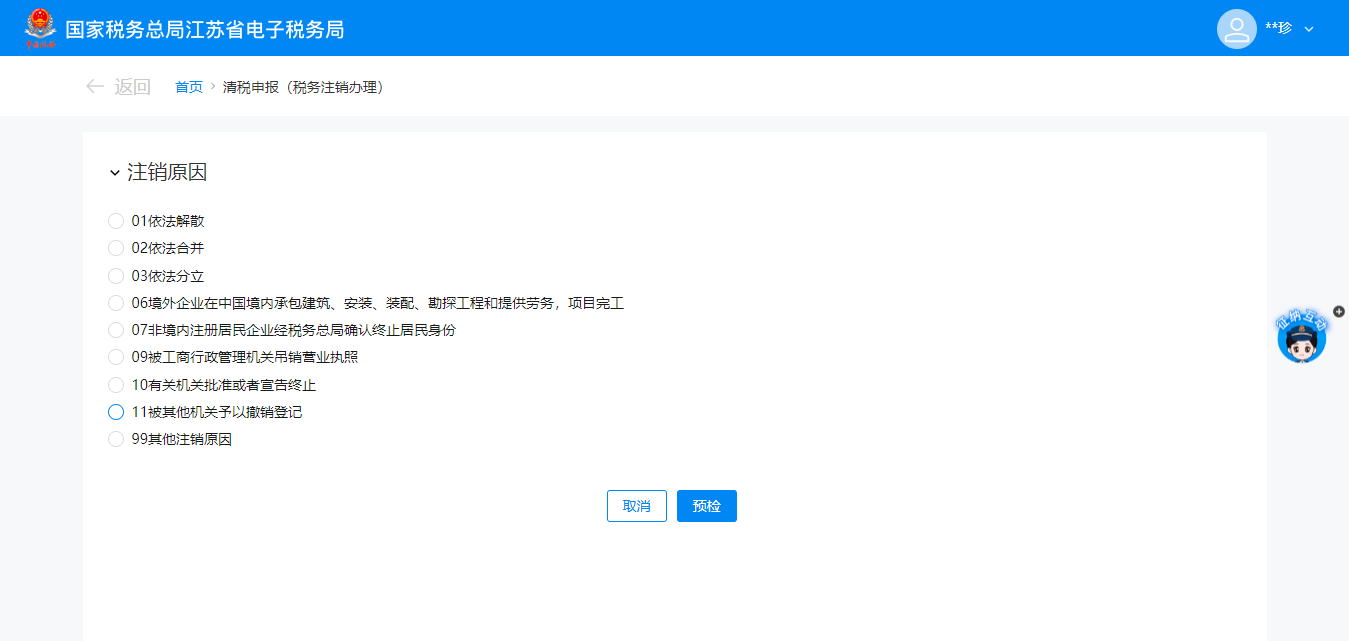Click the back arrow icon

95,87
